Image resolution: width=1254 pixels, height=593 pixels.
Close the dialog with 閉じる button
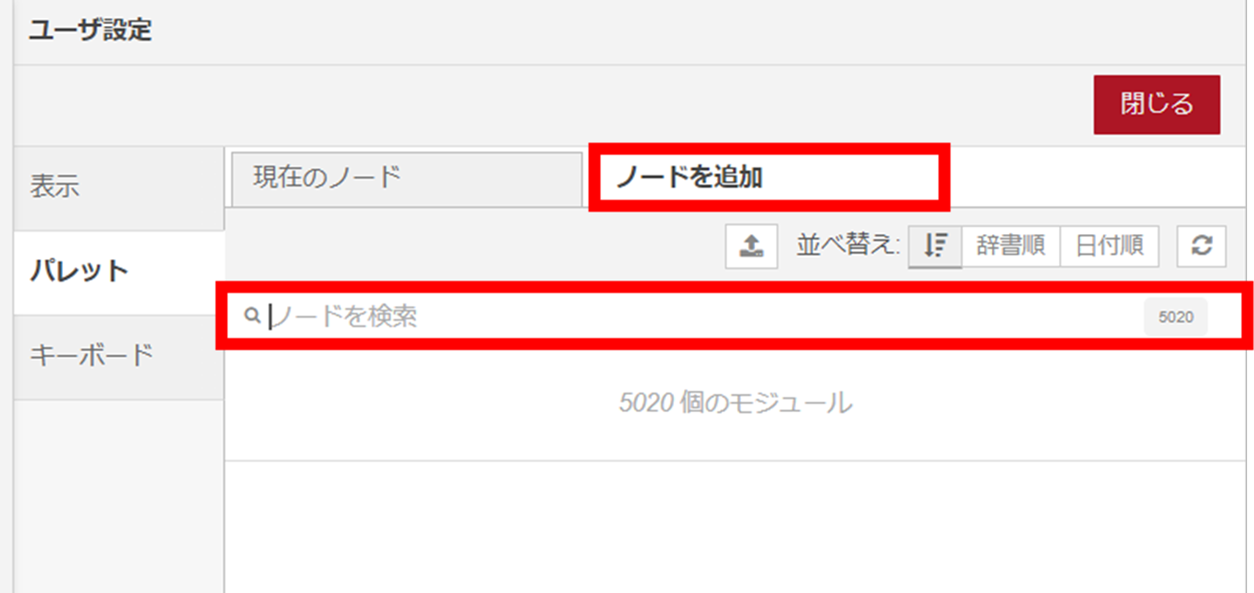[1157, 104]
